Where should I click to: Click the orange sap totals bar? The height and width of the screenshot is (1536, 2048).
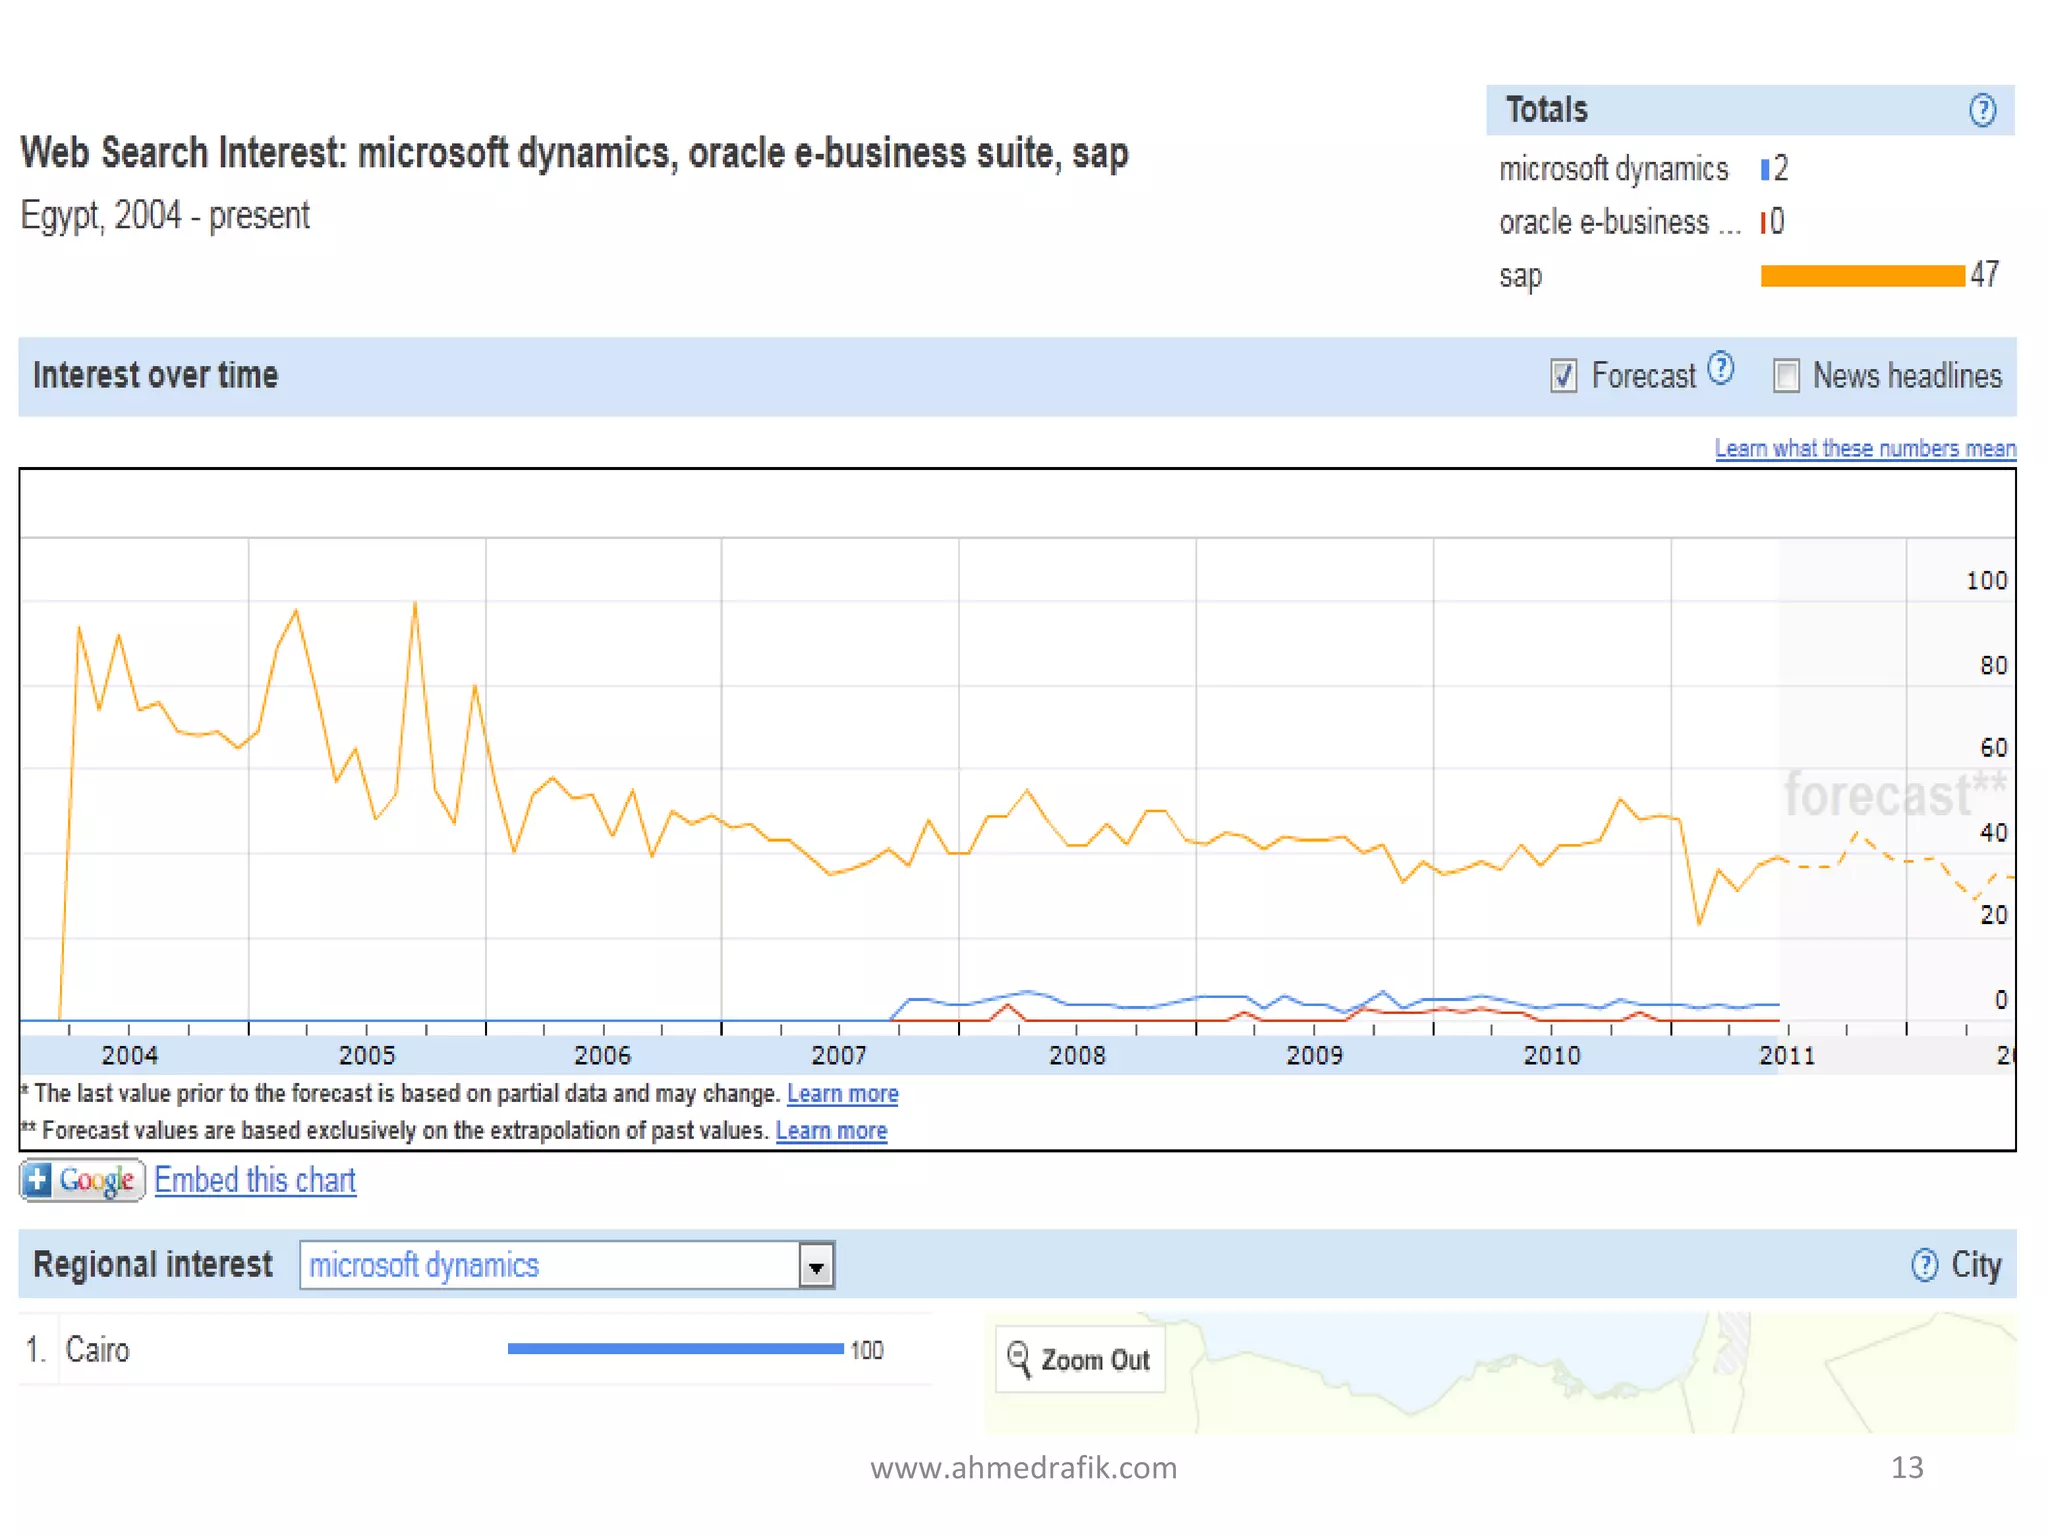click(1862, 275)
